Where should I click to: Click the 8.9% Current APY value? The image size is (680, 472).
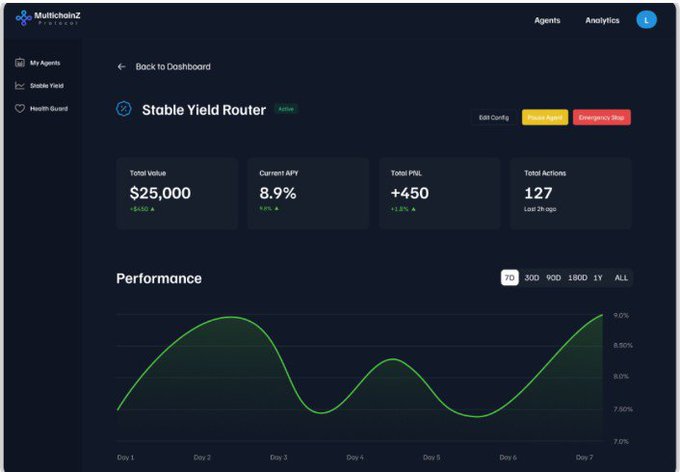tap(278, 193)
